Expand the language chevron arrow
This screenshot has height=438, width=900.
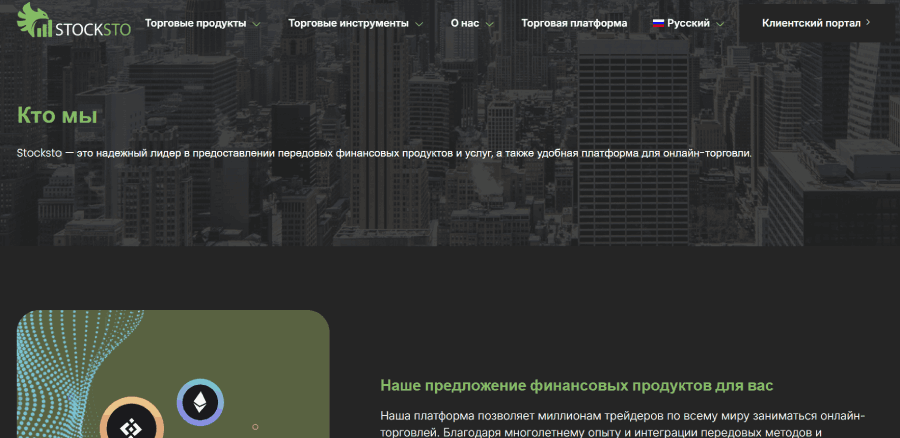click(720, 24)
